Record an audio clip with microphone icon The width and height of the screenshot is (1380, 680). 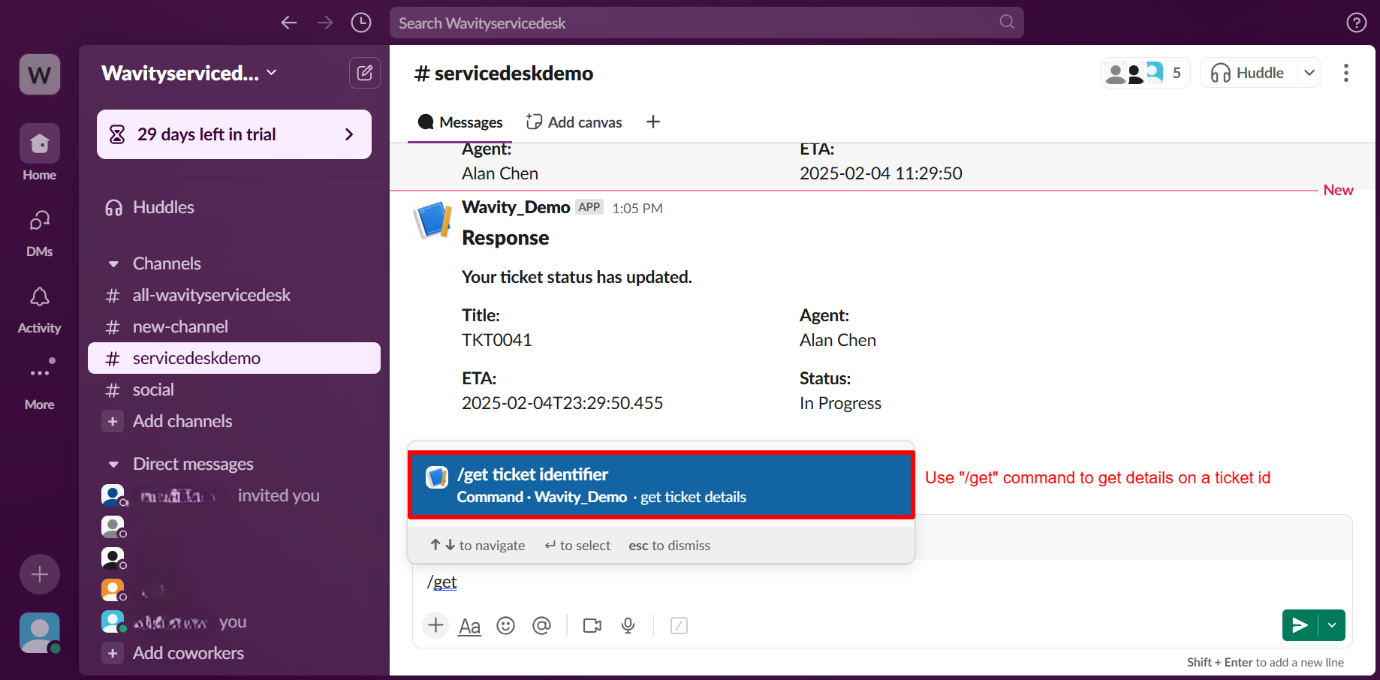[628, 625]
